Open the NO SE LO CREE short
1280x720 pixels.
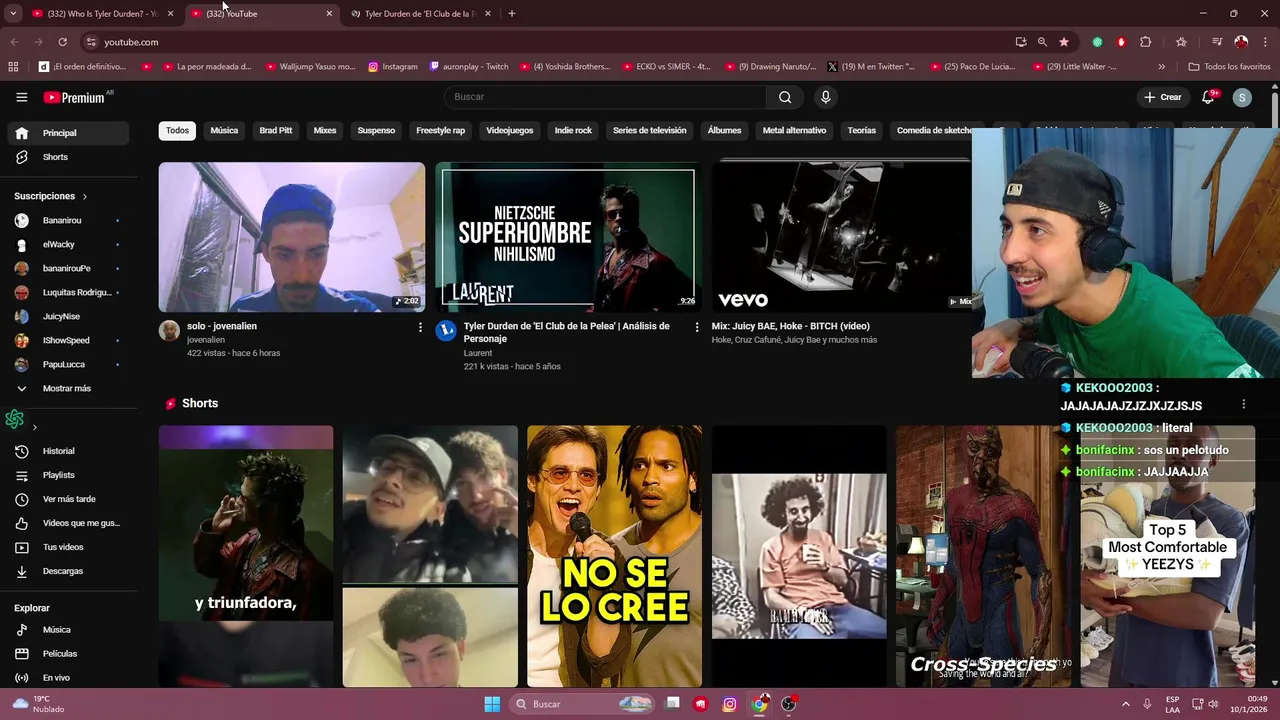pyautogui.click(x=614, y=556)
